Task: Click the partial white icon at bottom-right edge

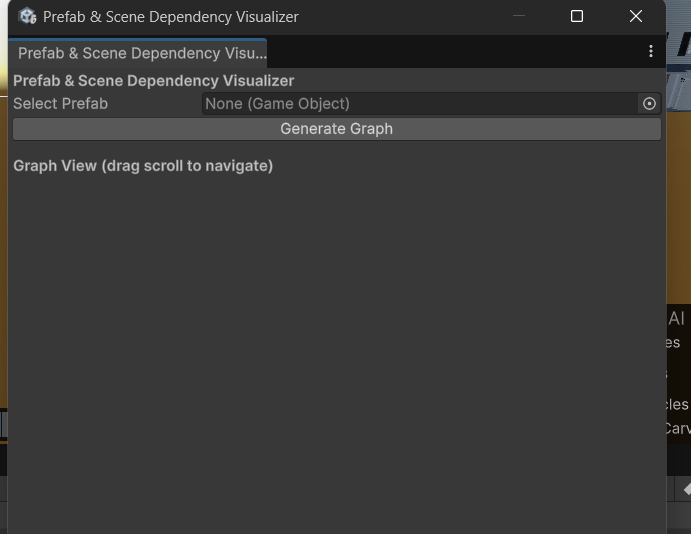Action: [x=686, y=489]
